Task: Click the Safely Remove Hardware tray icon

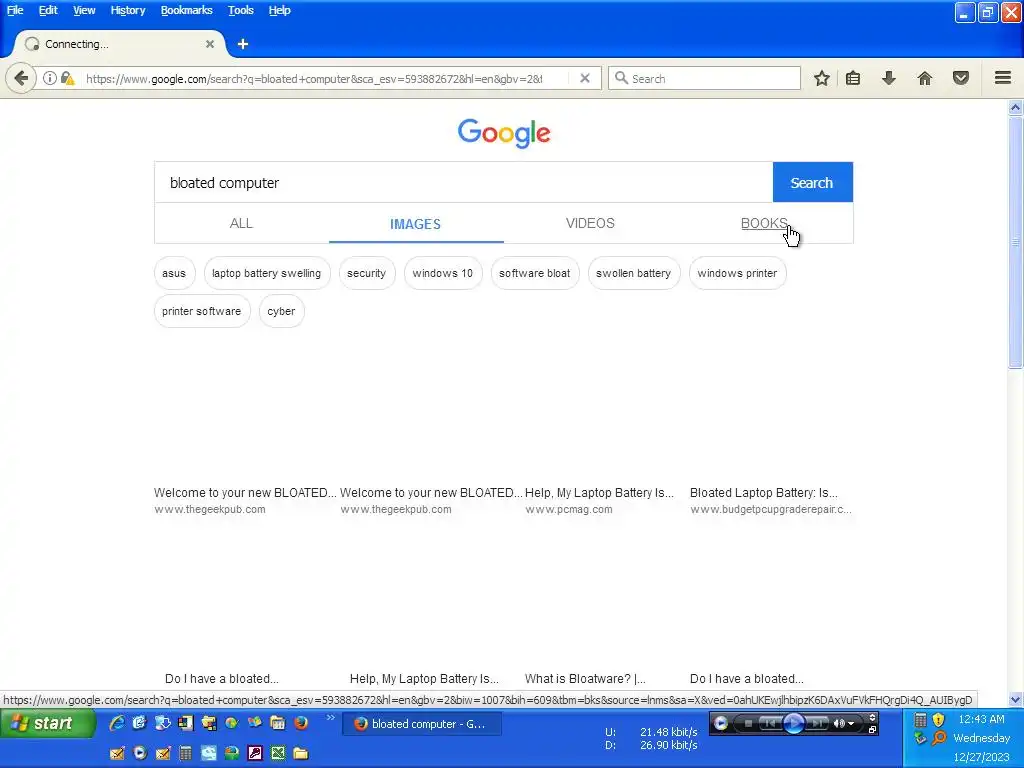Action: click(x=920, y=738)
